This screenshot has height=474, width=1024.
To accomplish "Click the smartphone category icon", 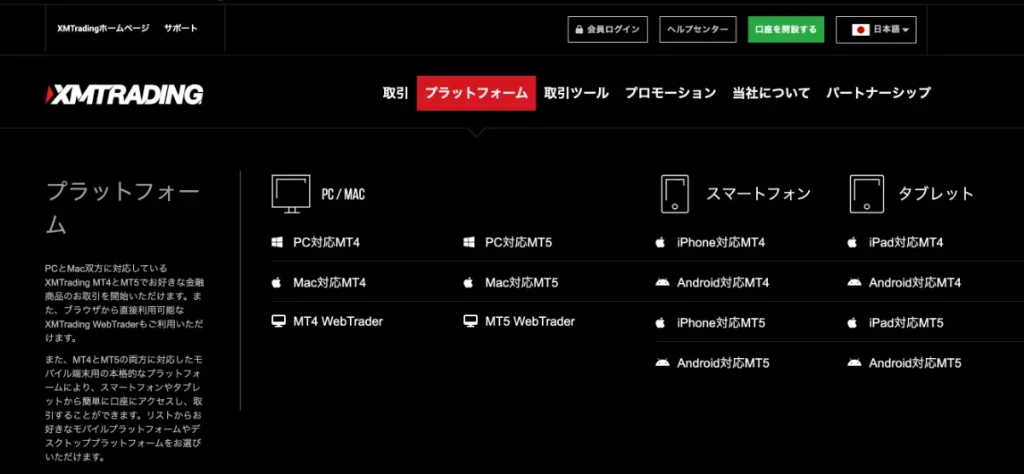I will (675, 194).
